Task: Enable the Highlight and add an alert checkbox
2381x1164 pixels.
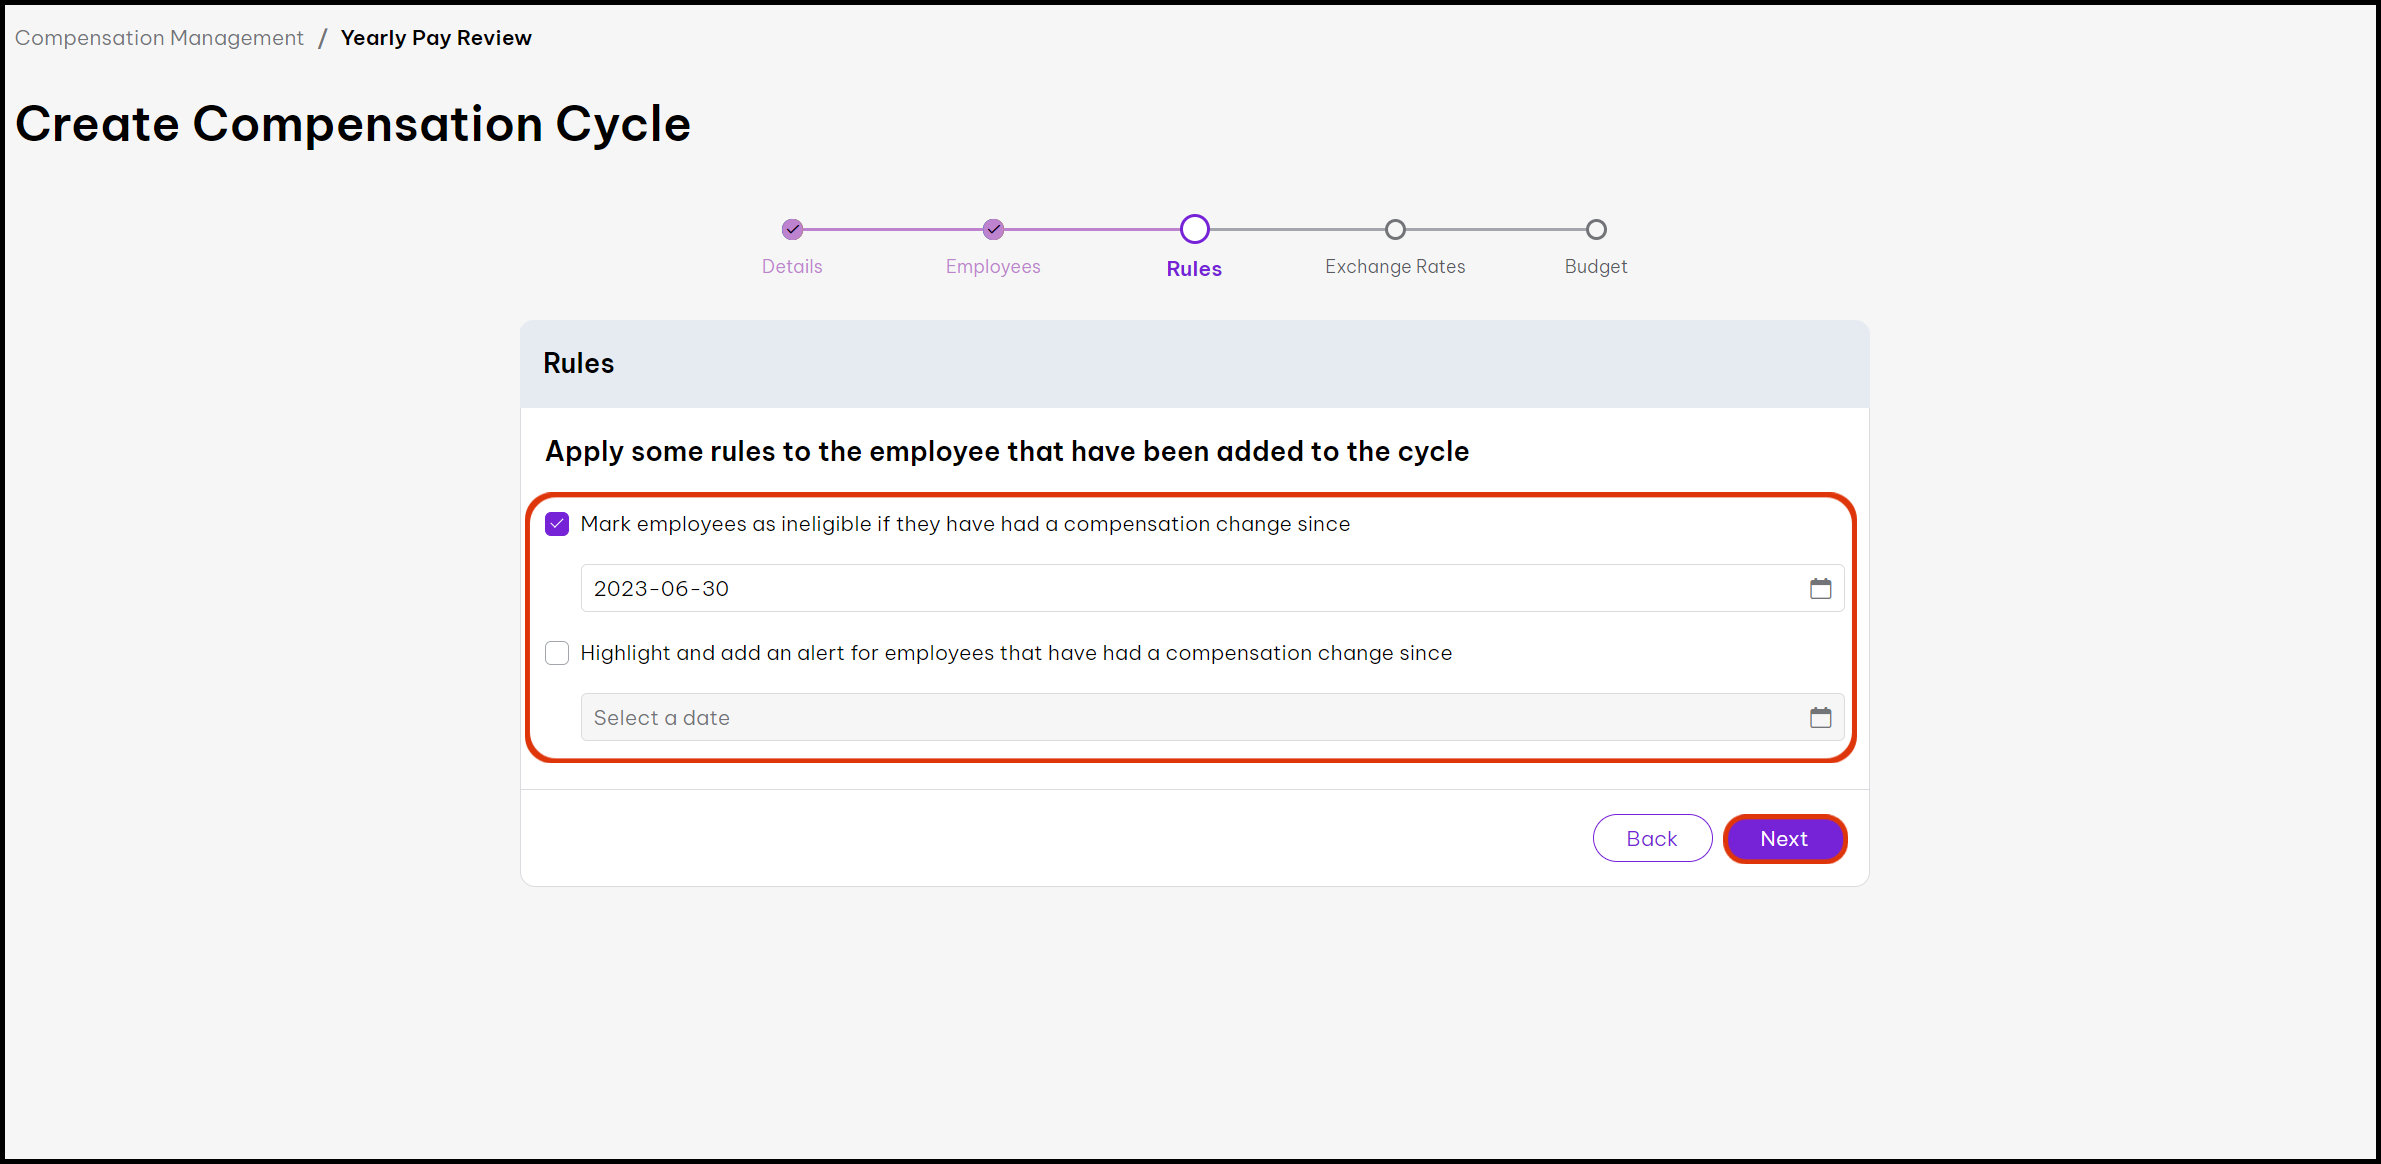Action: (x=557, y=653)
